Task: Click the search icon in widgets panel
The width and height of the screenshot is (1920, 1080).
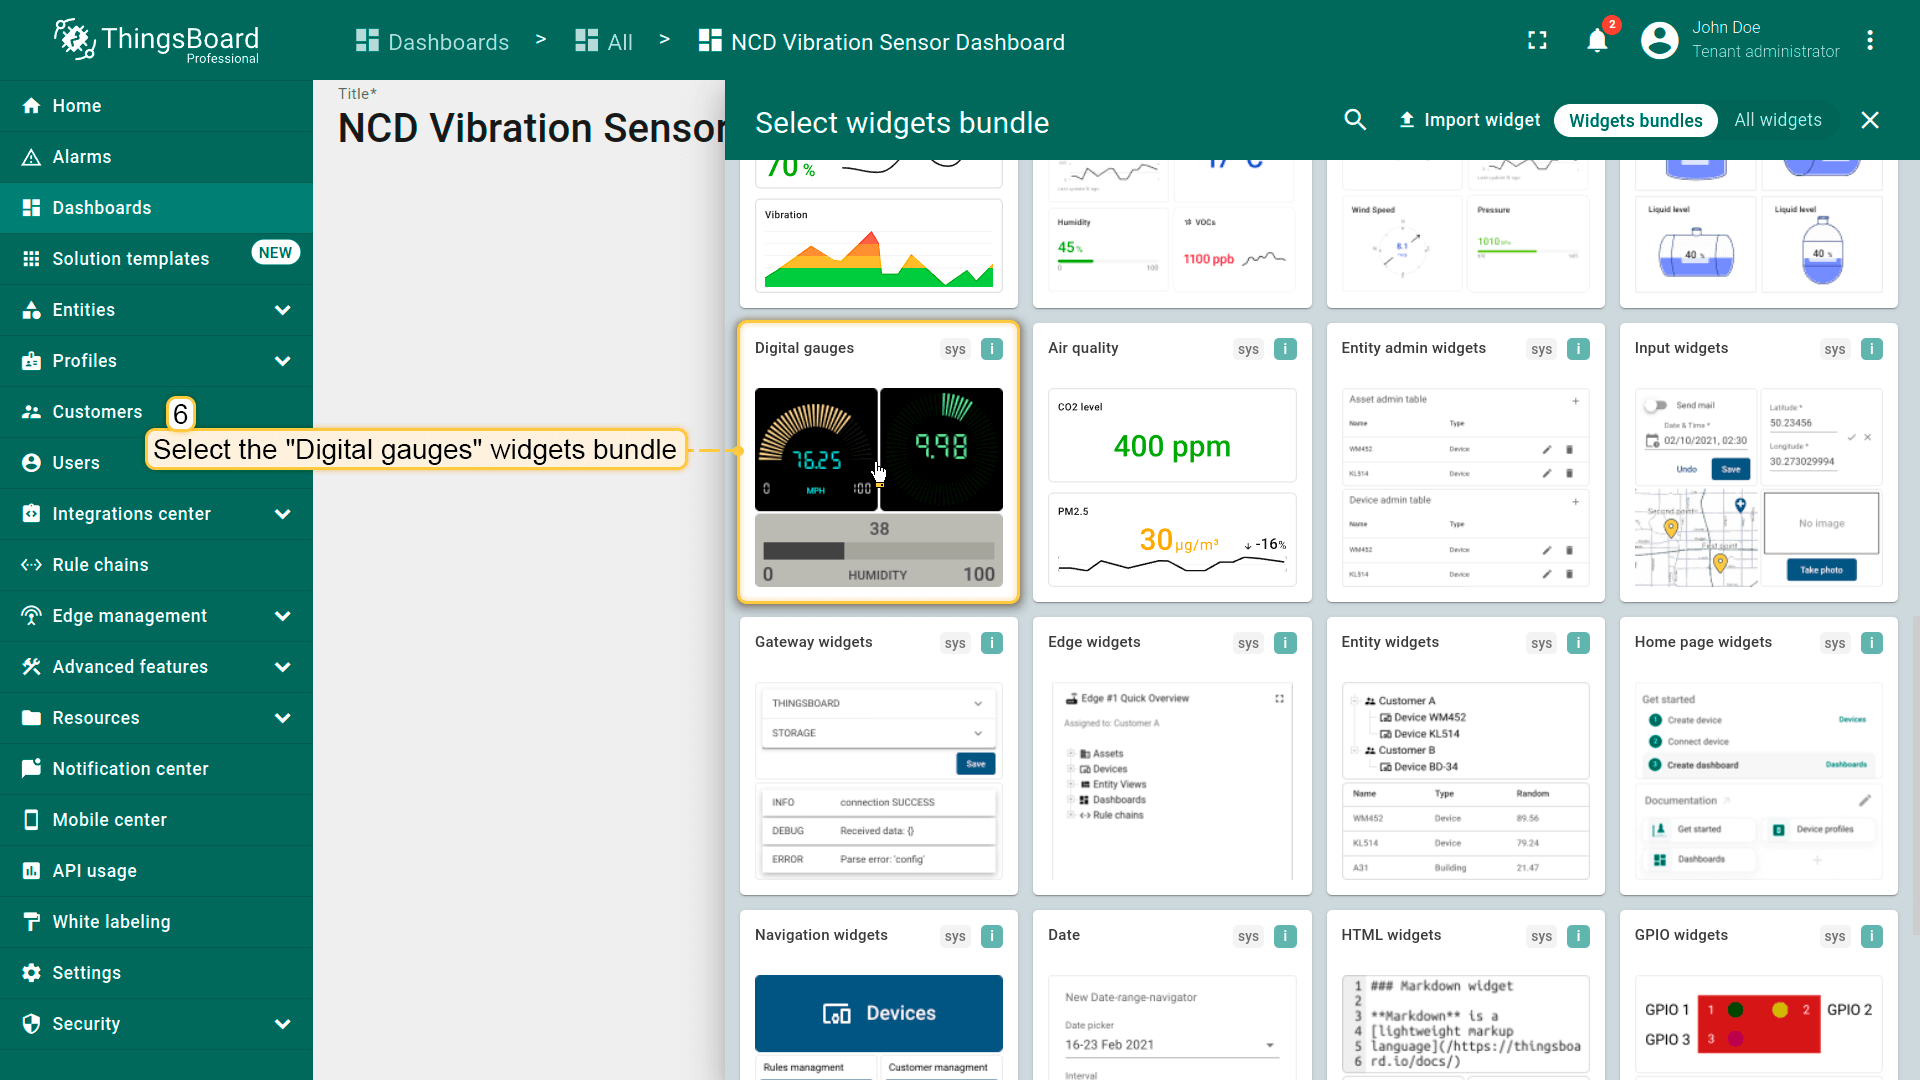Action: coord(1355,120)
